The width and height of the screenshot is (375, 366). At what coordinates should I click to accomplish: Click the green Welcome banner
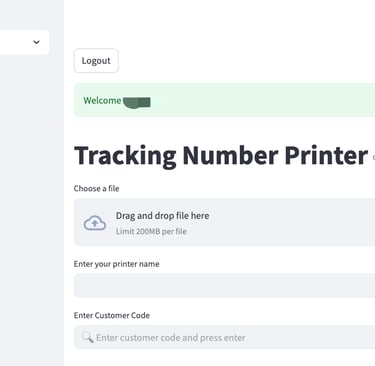tap(224, 100)
